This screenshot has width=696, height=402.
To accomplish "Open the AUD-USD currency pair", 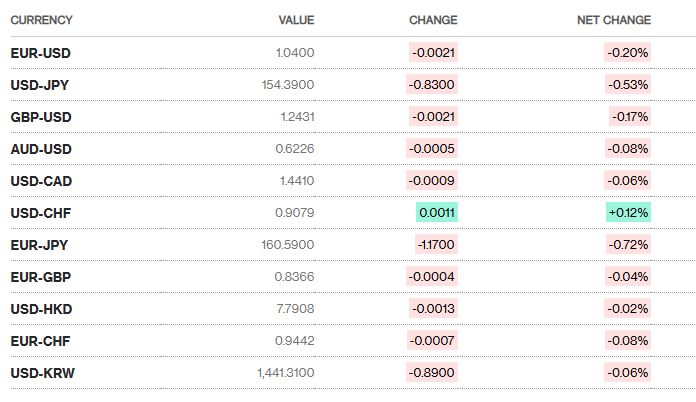I will [40, 149].
